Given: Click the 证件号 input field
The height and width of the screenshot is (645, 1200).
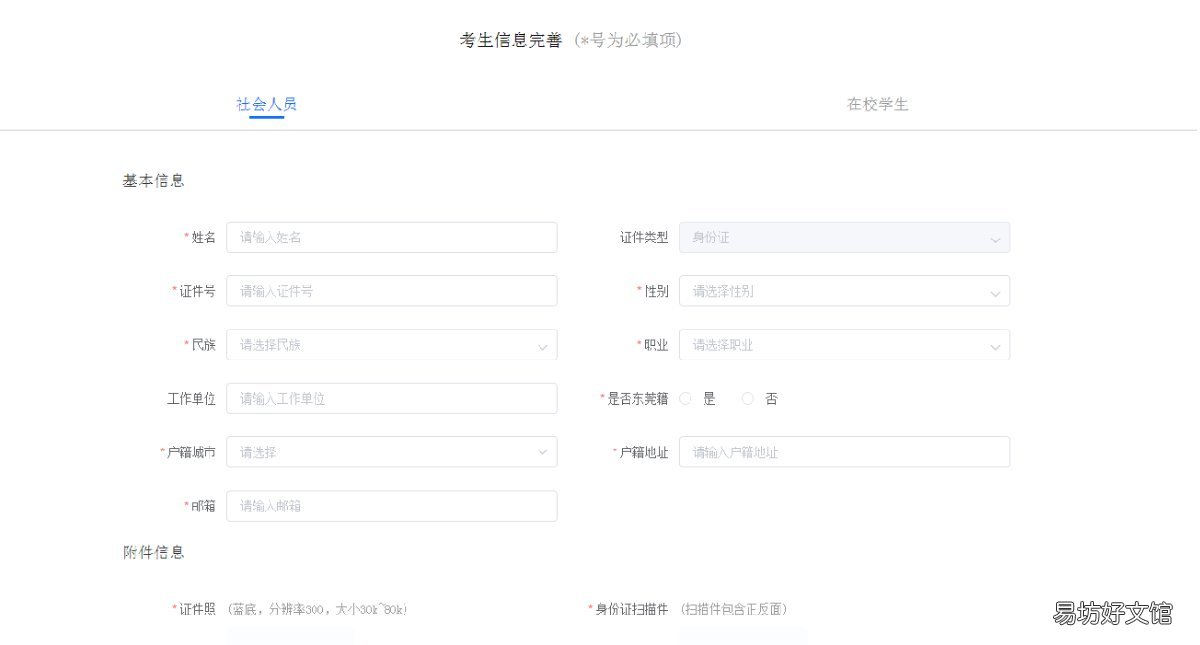Looking at the screenshot, I should pos(392,291).
